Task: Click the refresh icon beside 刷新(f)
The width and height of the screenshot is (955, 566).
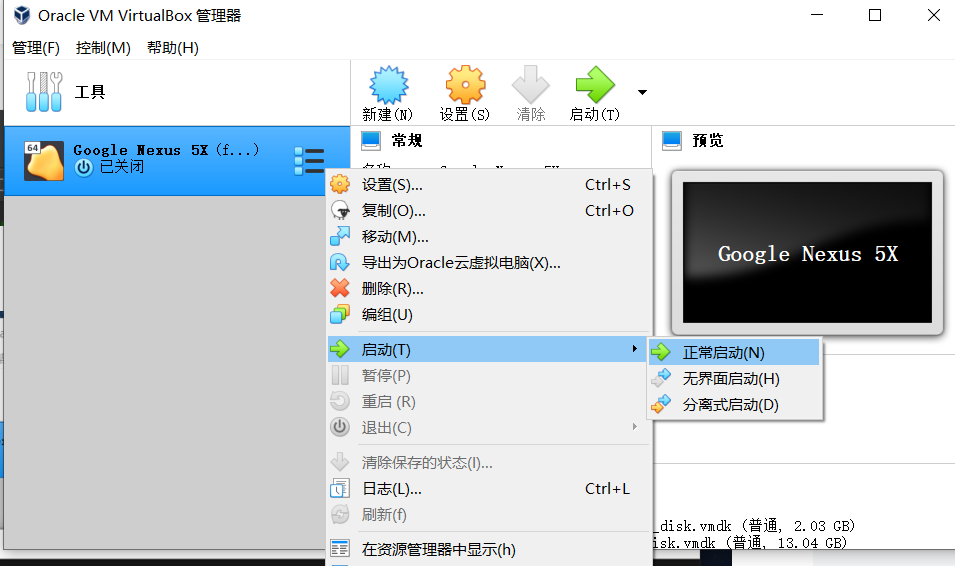Action: (x=340, y=515)
